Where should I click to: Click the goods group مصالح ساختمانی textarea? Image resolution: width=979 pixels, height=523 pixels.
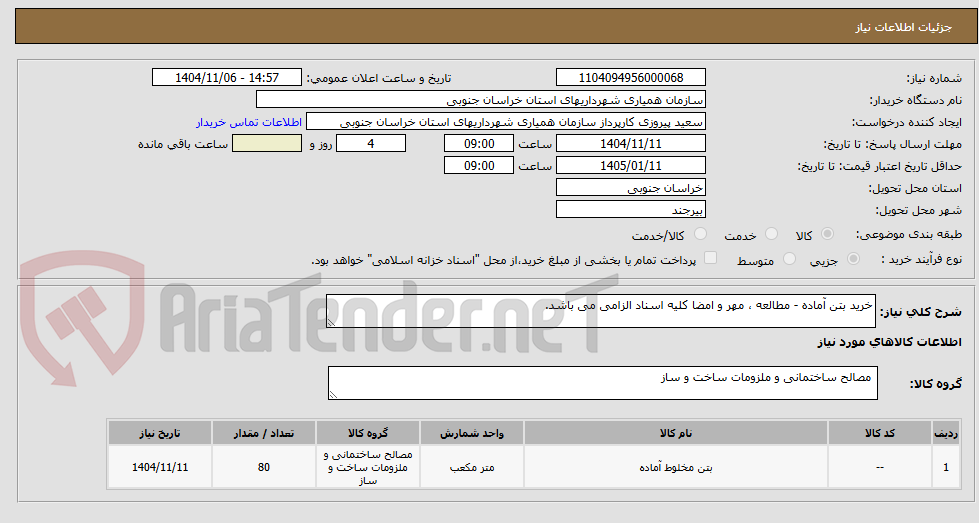603,383
